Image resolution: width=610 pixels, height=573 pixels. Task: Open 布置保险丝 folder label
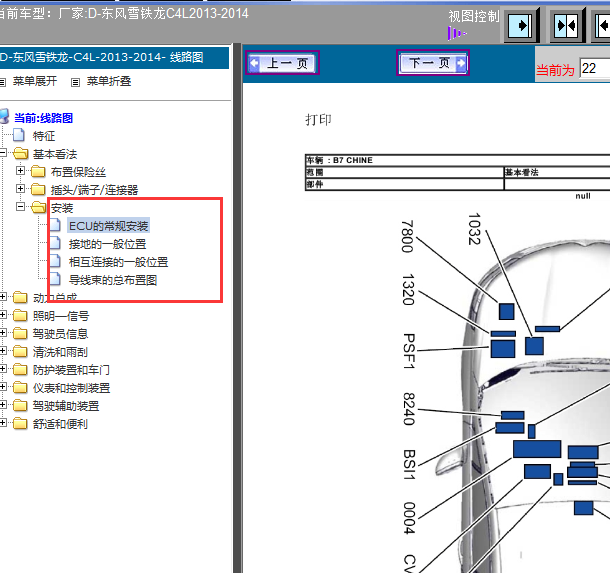tap(78, 172)
